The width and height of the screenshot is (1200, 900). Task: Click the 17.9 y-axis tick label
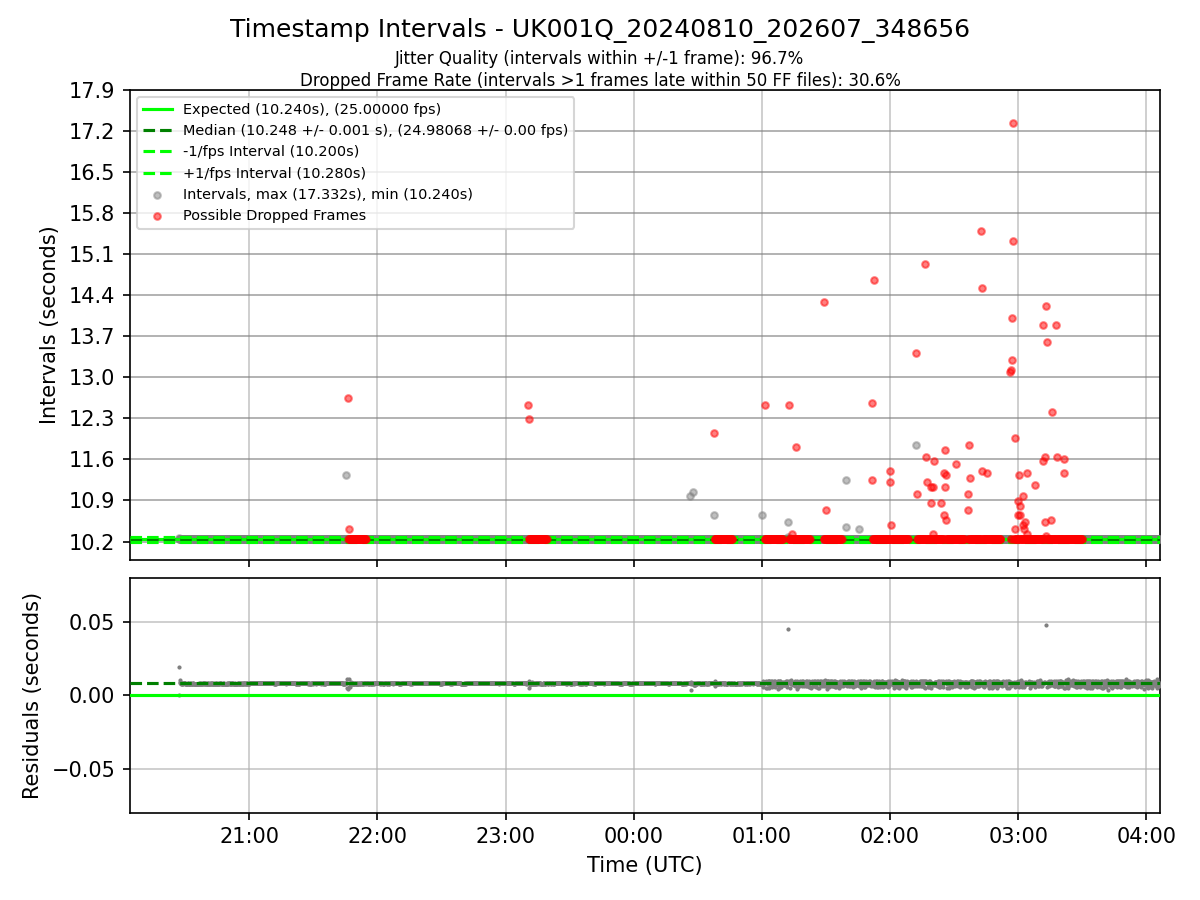95,91
